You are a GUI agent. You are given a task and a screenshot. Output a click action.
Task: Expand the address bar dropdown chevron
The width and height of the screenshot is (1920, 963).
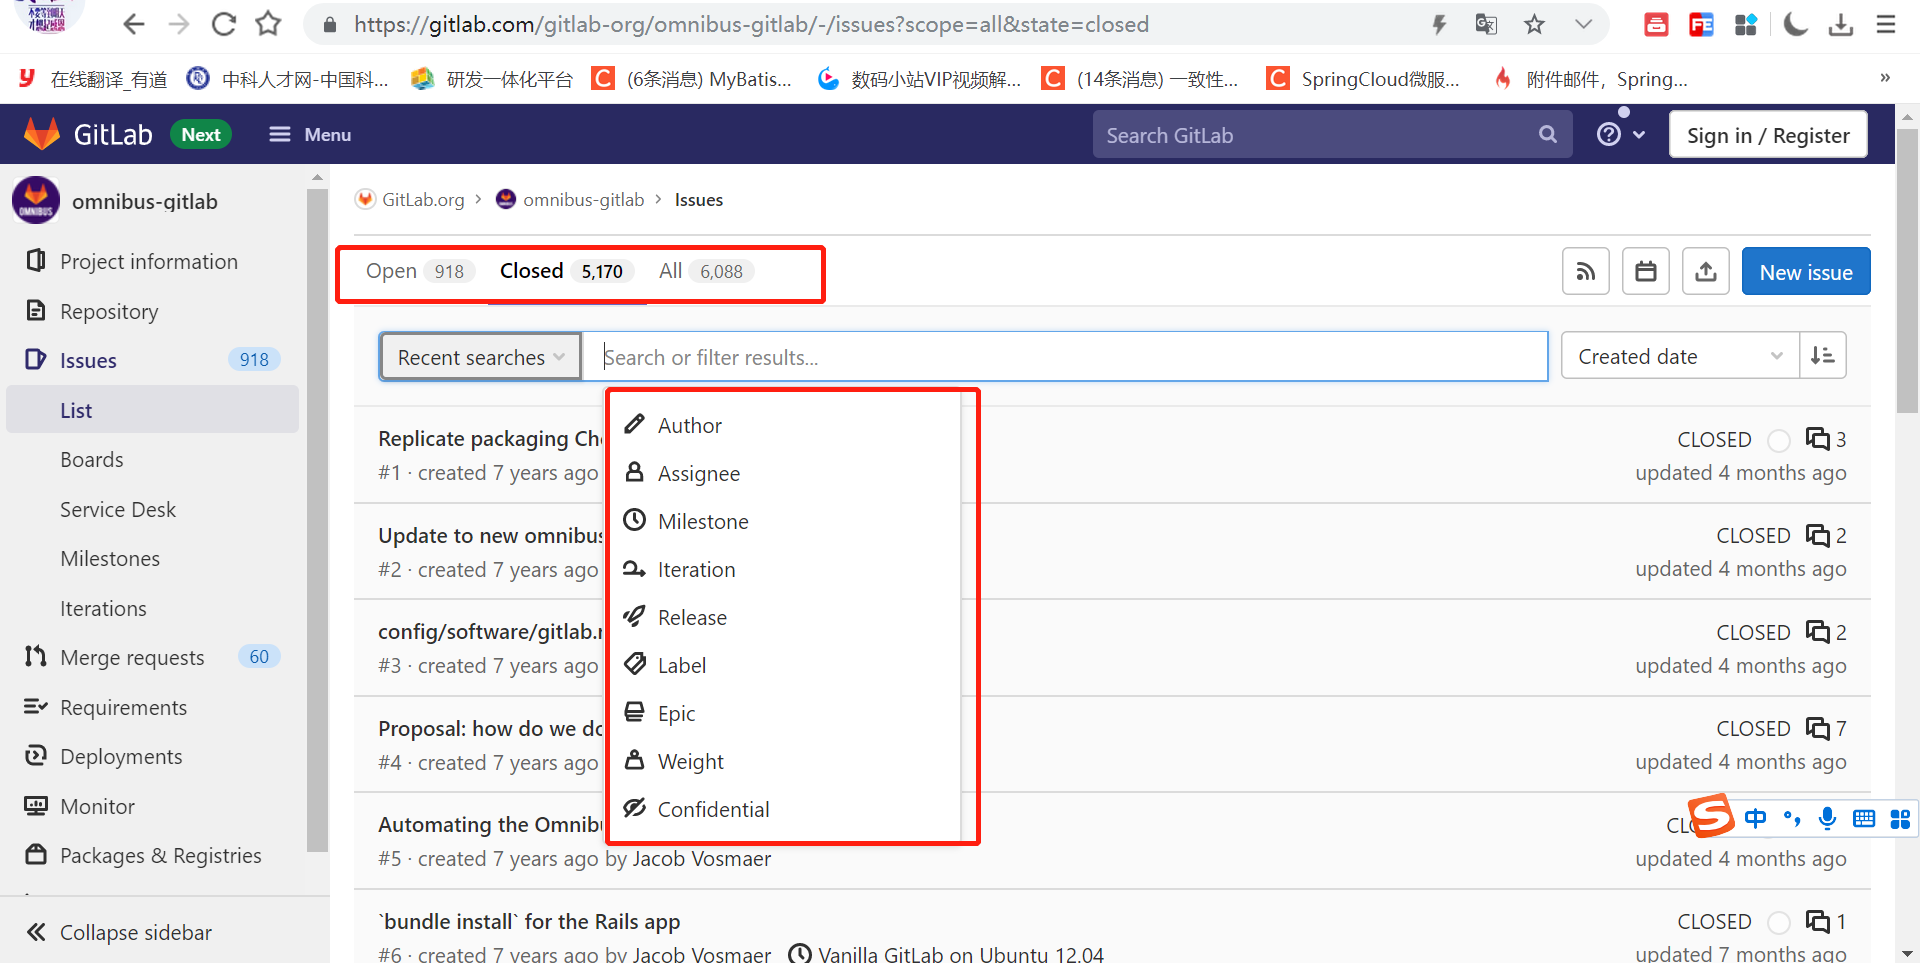[x=1583, y=24]
